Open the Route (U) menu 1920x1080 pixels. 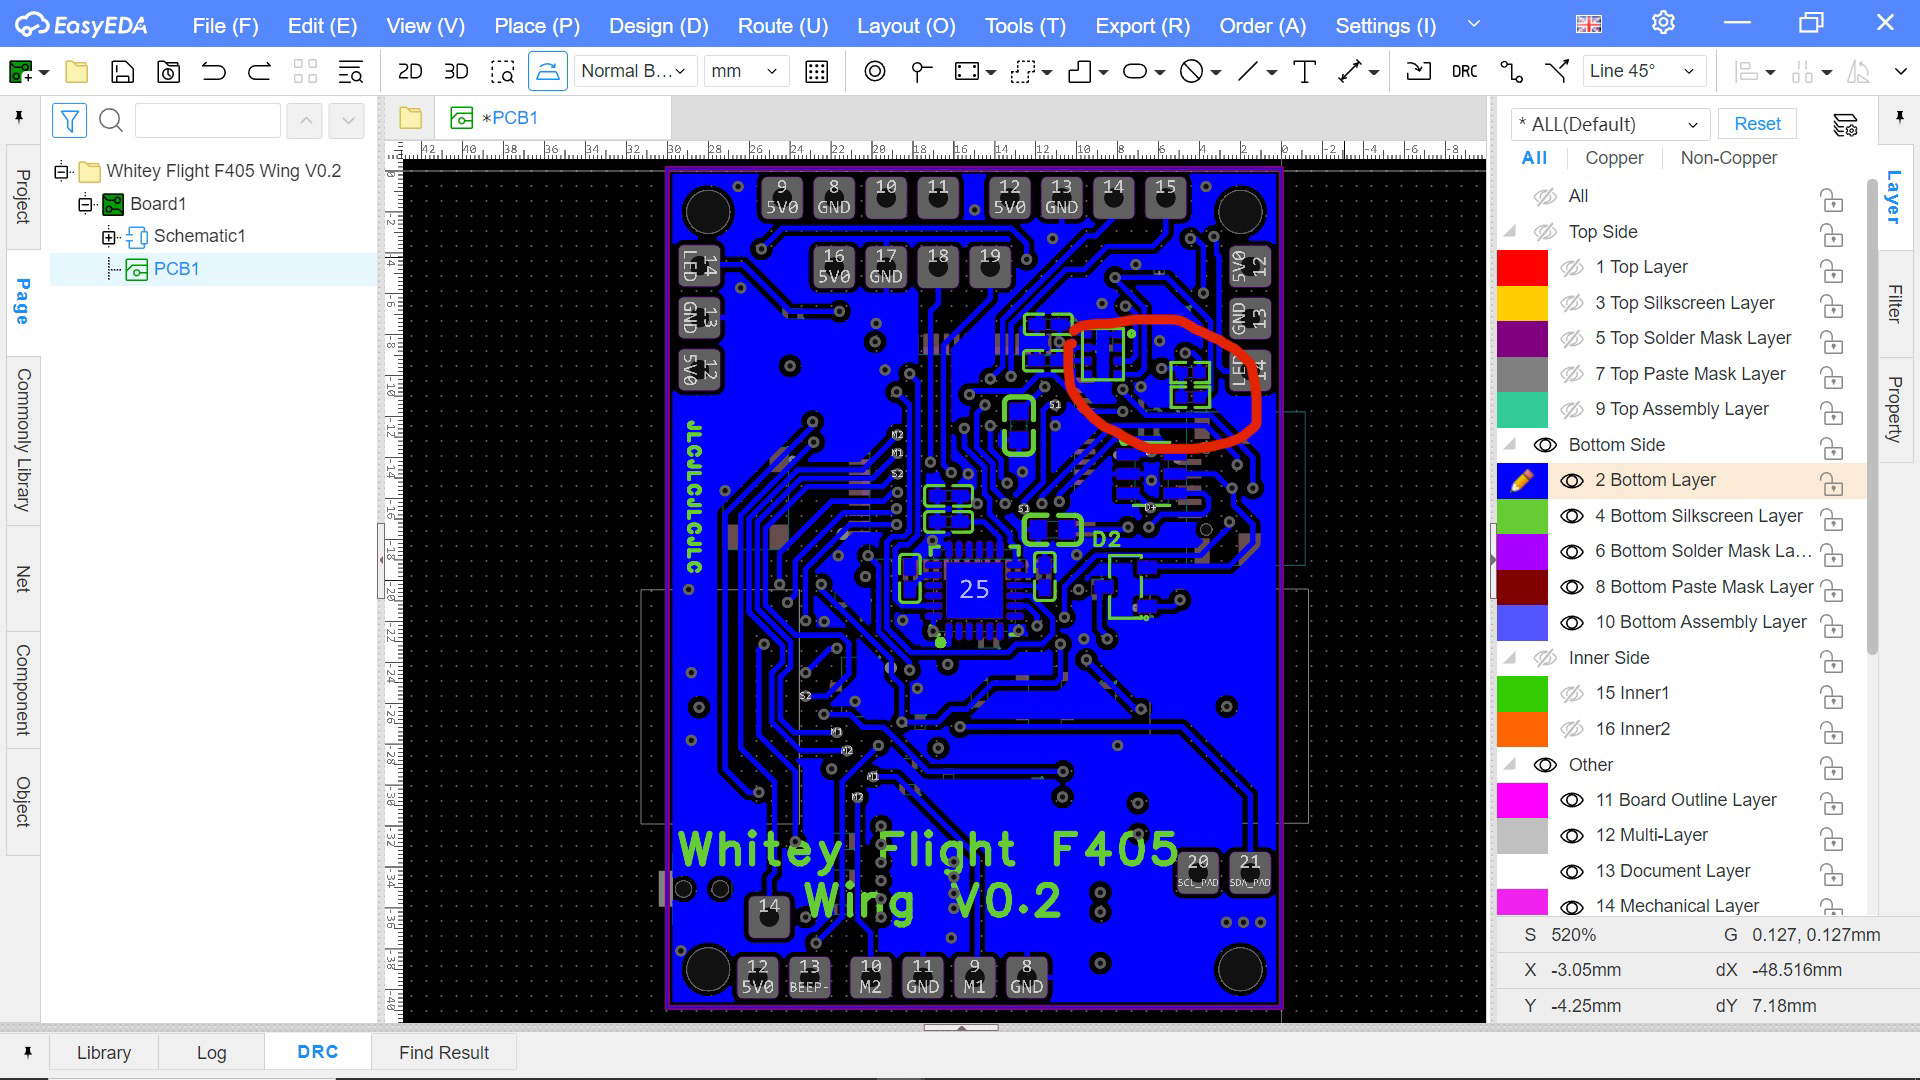782,26
